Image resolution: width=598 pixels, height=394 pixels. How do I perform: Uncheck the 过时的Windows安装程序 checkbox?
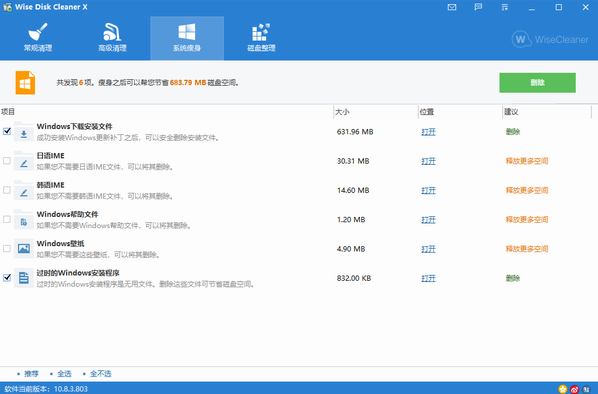coord(7,278)
